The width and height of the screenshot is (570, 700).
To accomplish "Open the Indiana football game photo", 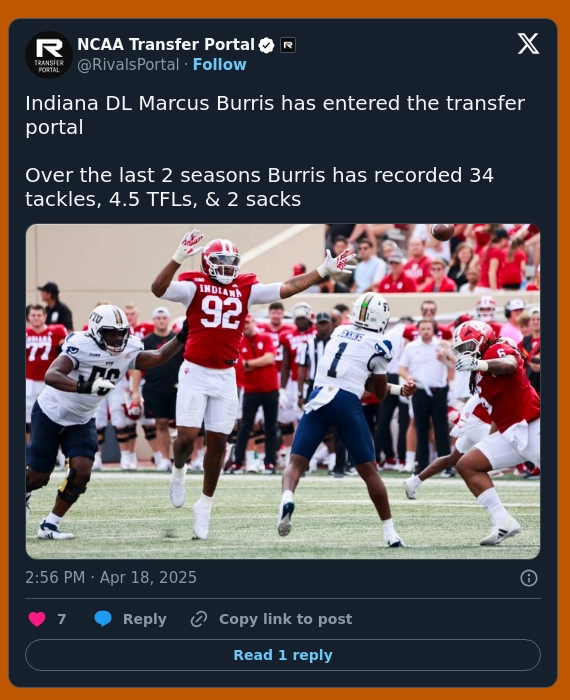I will point(283,391).
